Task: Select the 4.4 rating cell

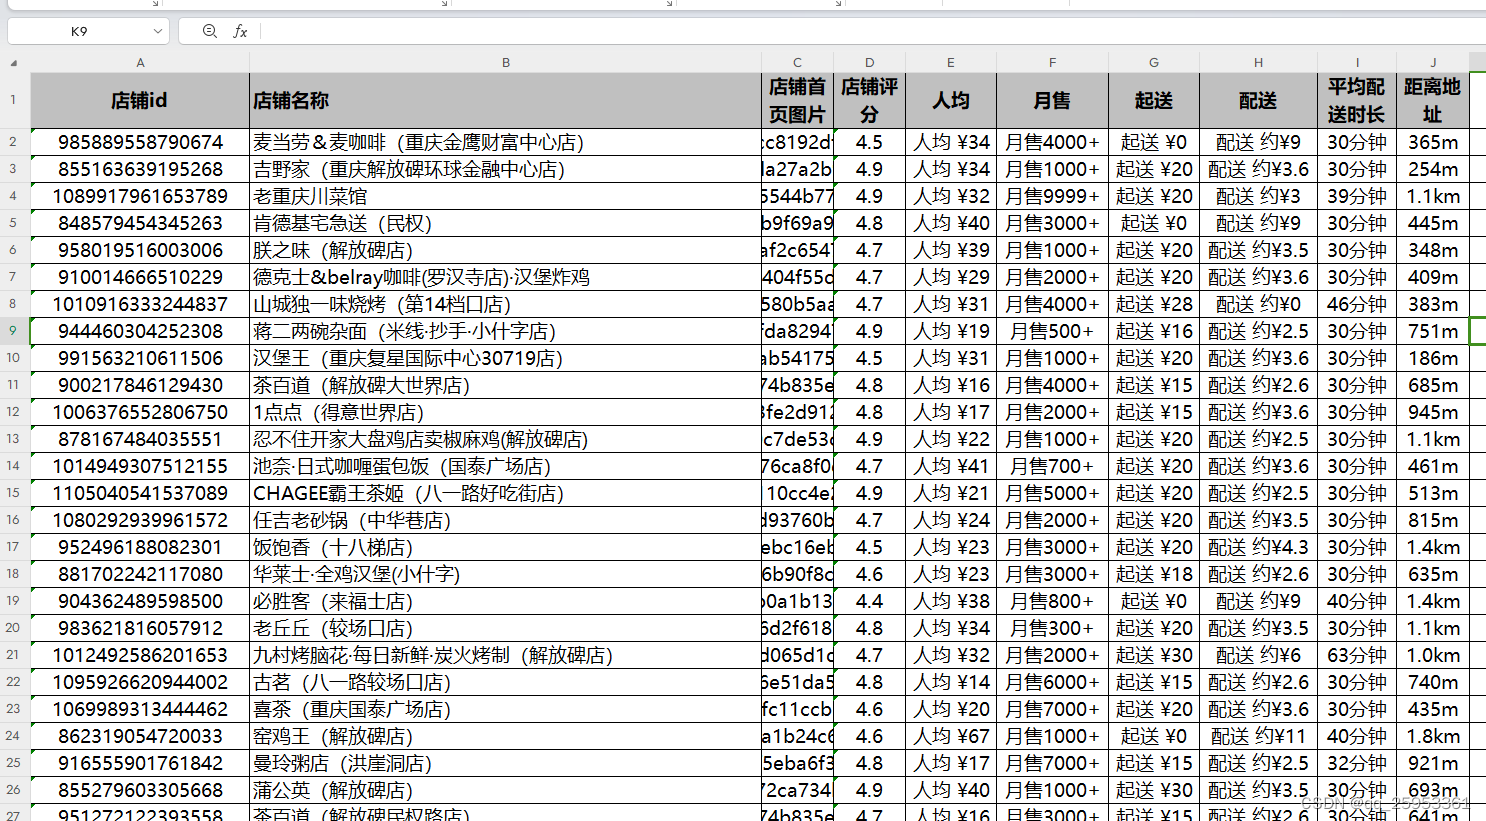Action: (x=870, y=601)
